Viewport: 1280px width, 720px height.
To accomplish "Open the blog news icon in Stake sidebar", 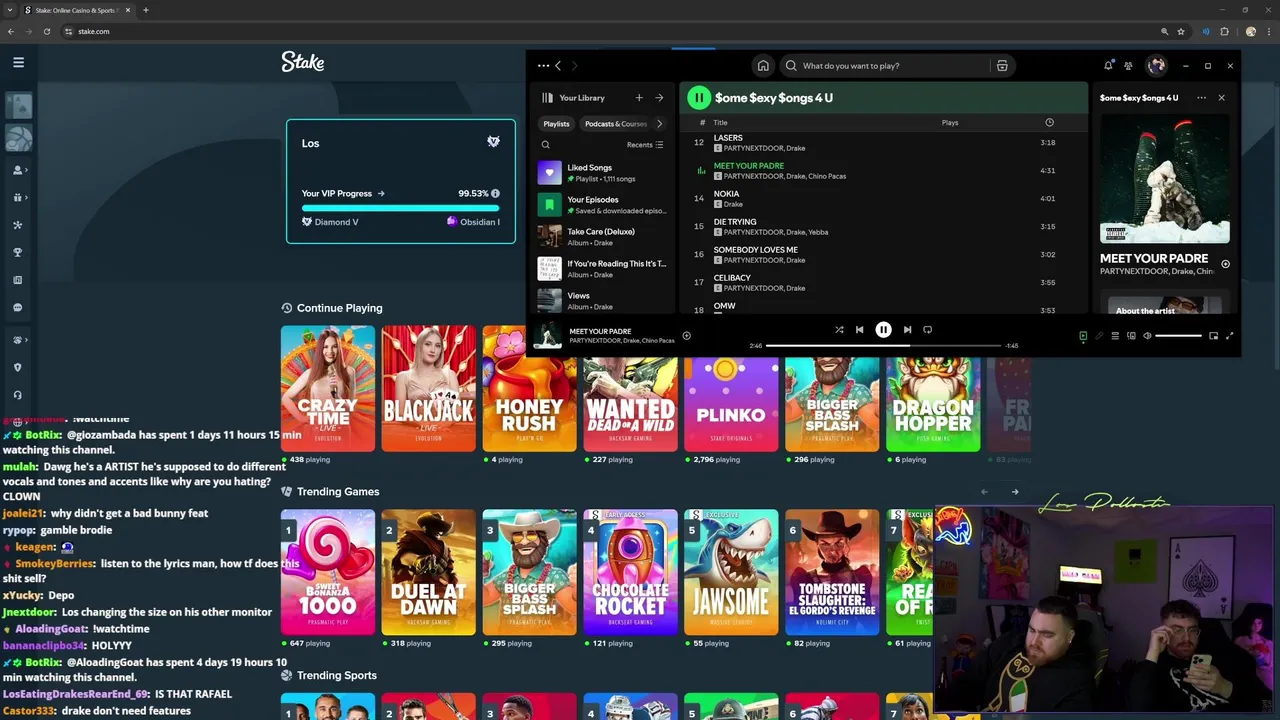I will (x=18, y=280).
